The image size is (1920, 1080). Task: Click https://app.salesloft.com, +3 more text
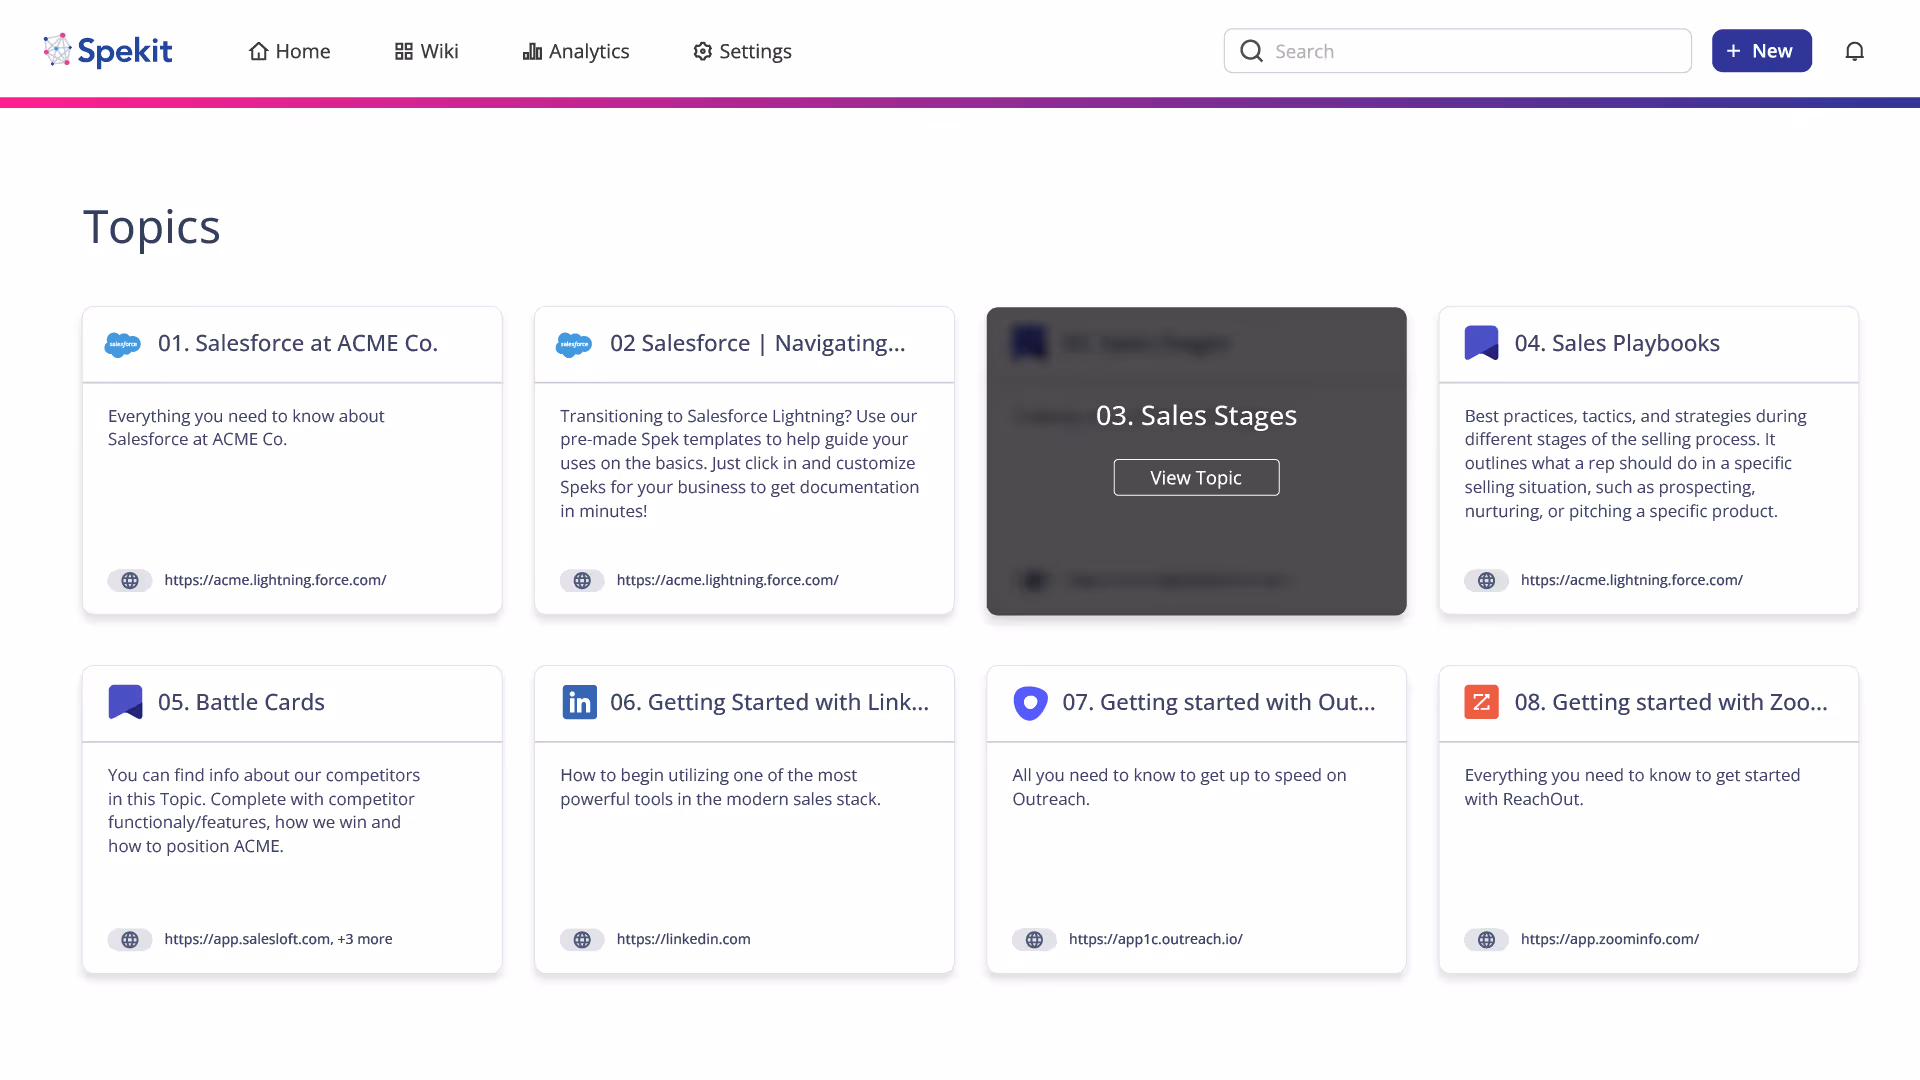pyautogui.click(x=278, y=939)
